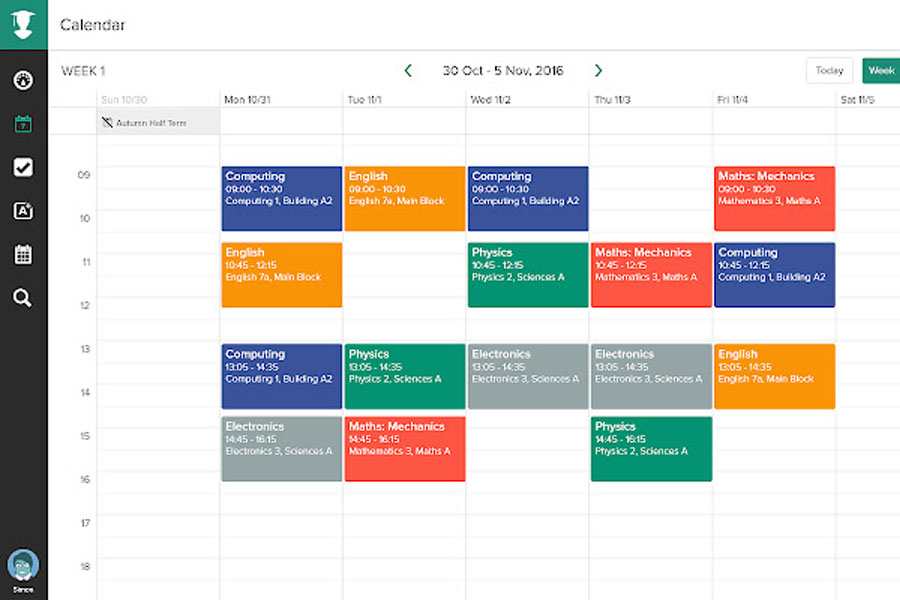Select the Wed 11/2 day header
Screen dimensions: 900x600
point(491,99)
